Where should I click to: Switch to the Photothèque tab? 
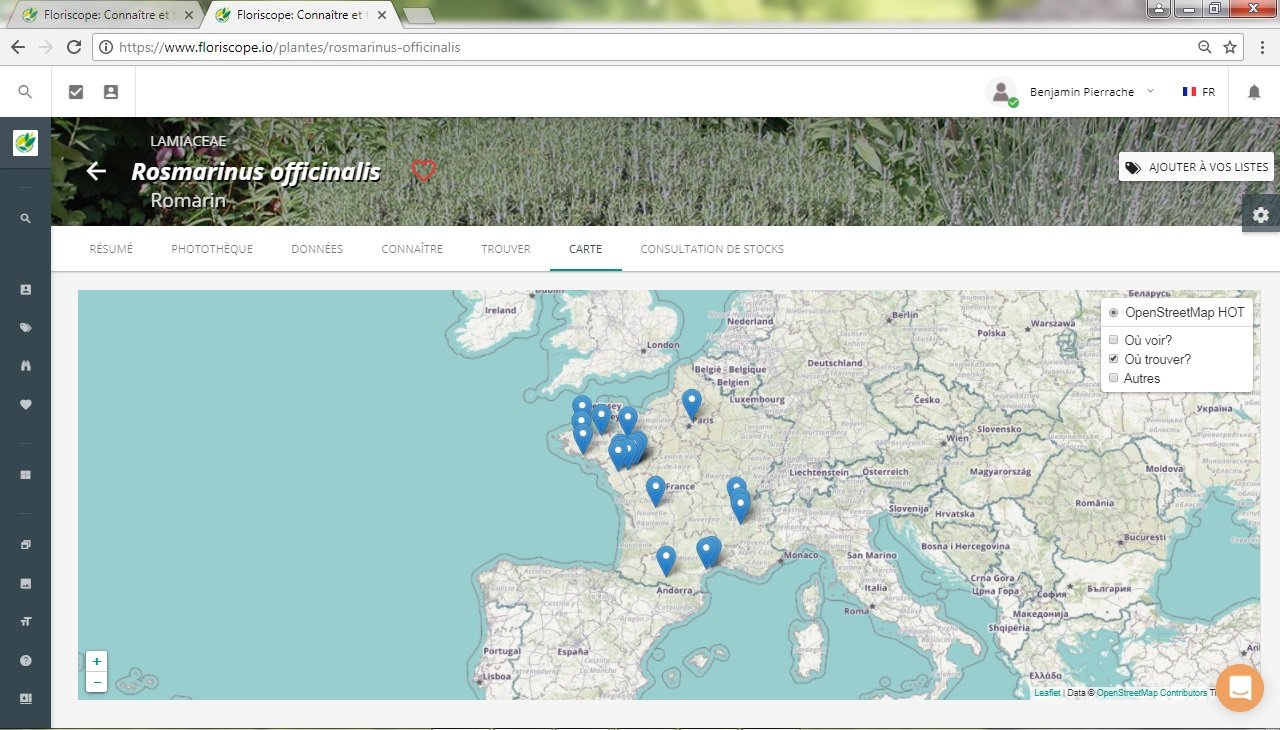pos(212,249)
